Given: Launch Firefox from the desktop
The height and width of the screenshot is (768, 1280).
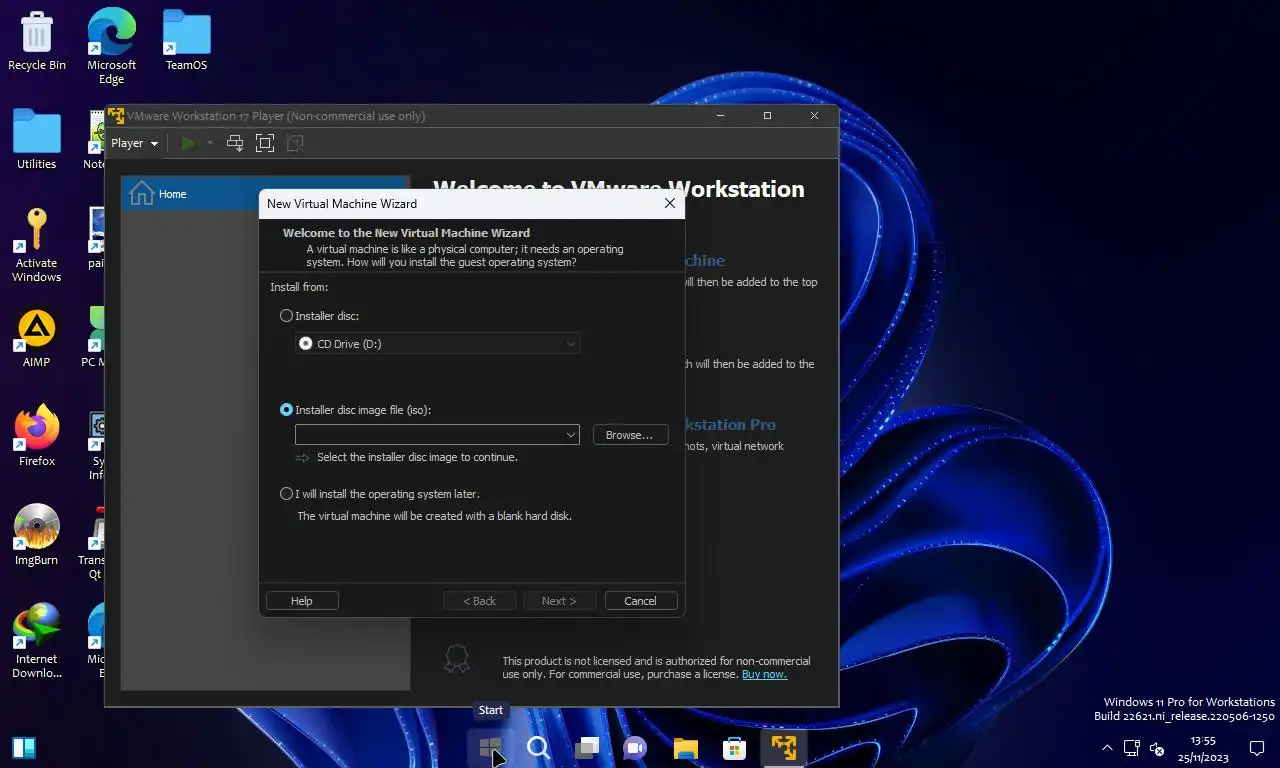Looking at the screenshot, I should 37,437.
